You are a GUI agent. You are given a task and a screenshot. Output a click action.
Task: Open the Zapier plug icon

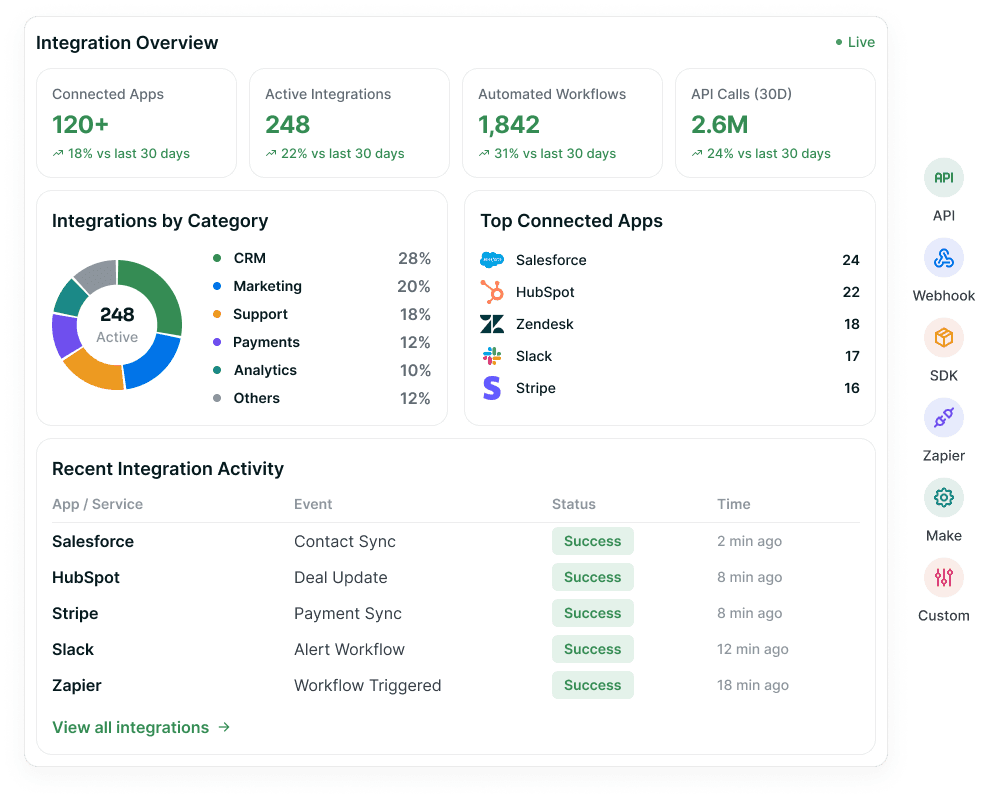(943, 418)
